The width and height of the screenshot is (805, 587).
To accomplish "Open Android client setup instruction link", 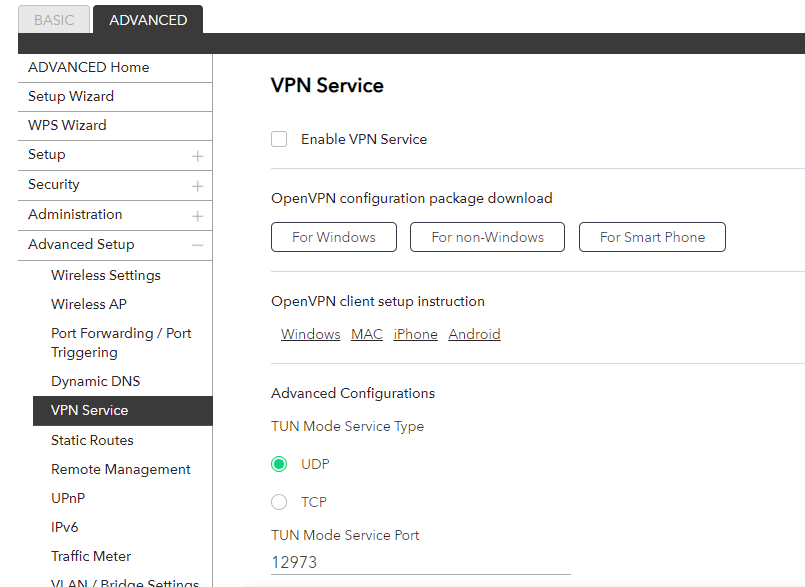I will [474, 334].
